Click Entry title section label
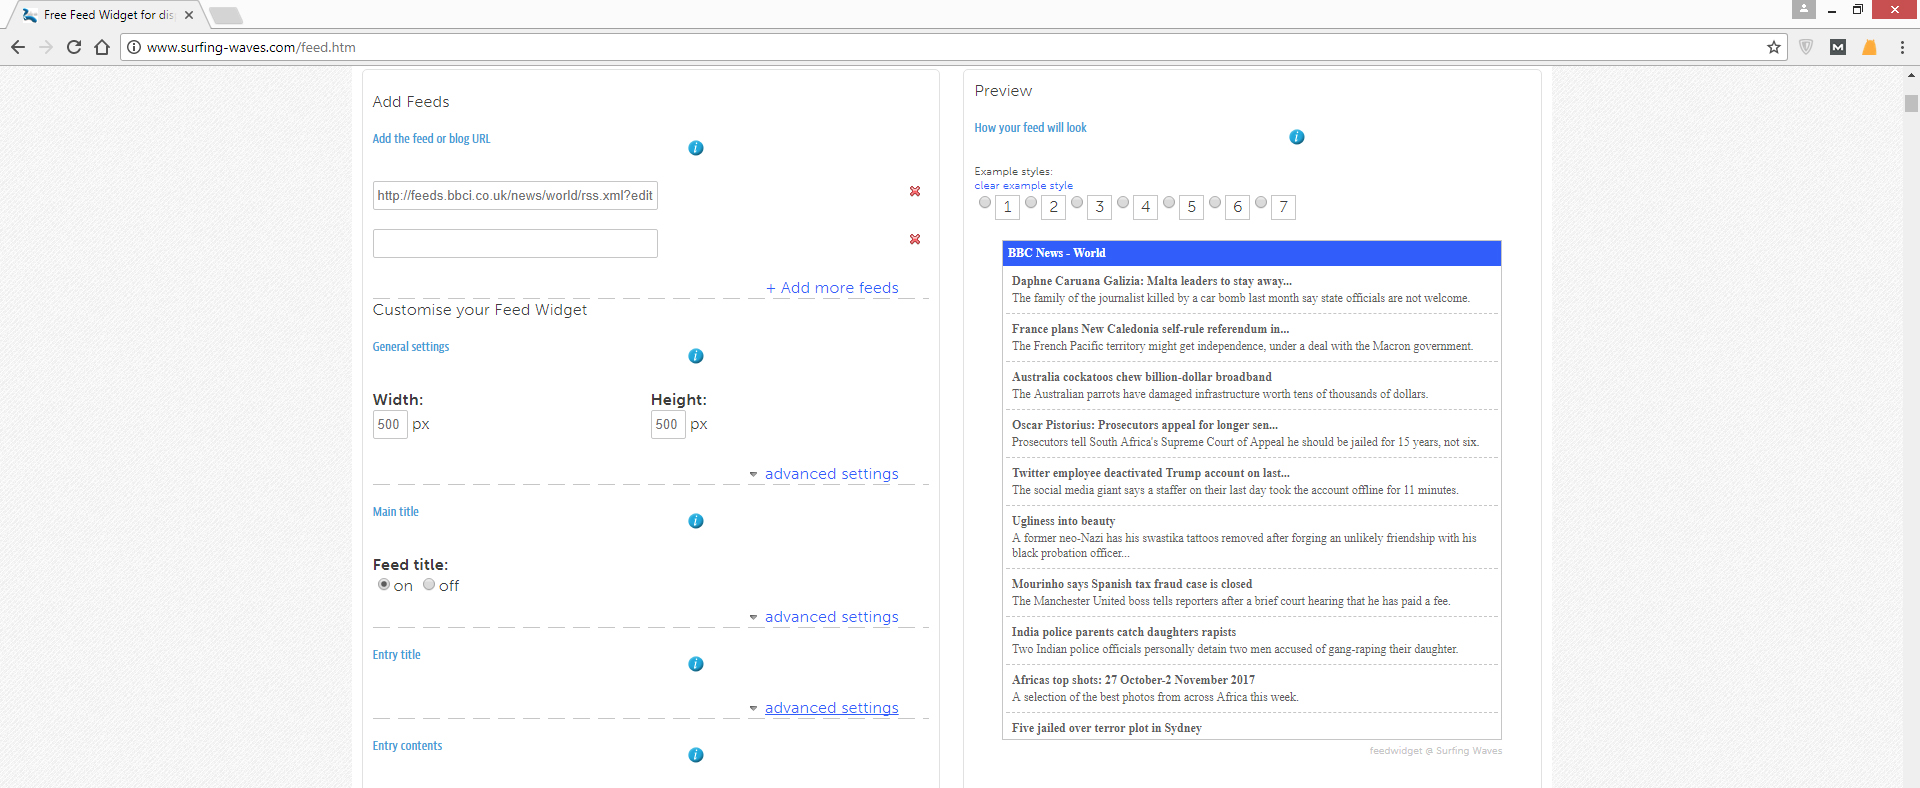The width and height of the screenshot is (1920, 788). [x=397, y=655]
